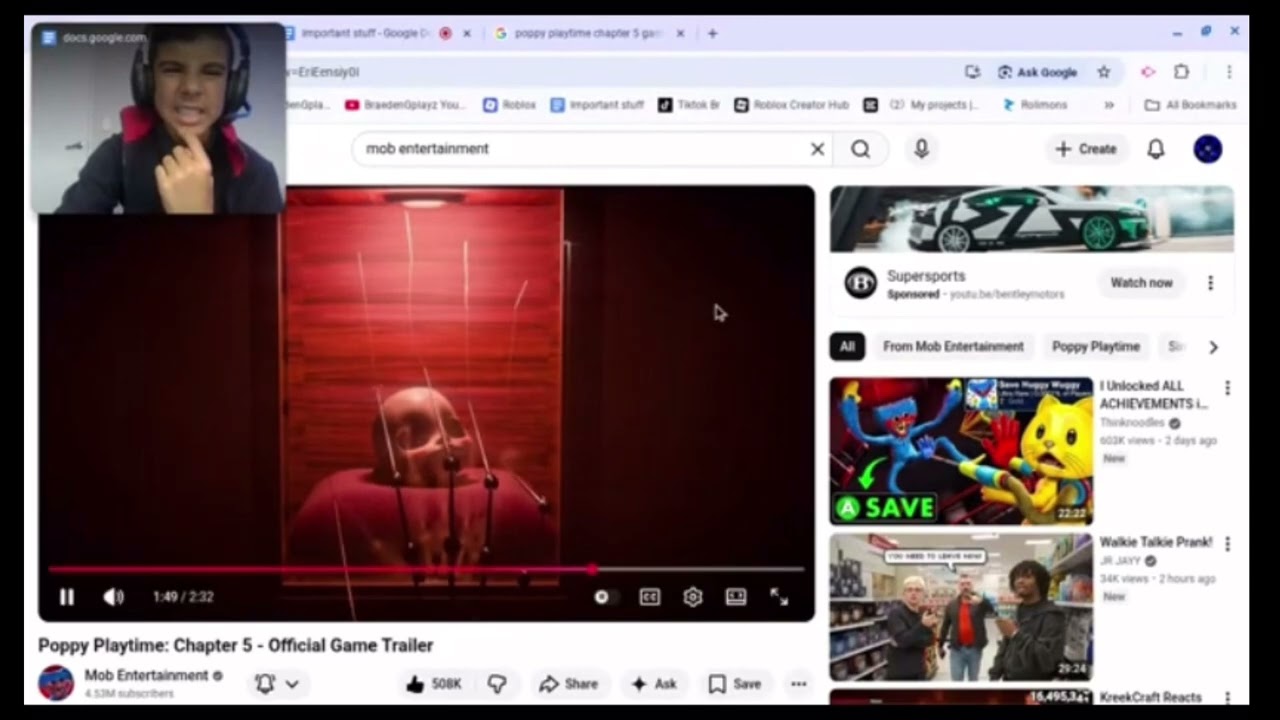
Task: Open the BraedenGplayz YouTube bookmark
Action: [405, 105]
